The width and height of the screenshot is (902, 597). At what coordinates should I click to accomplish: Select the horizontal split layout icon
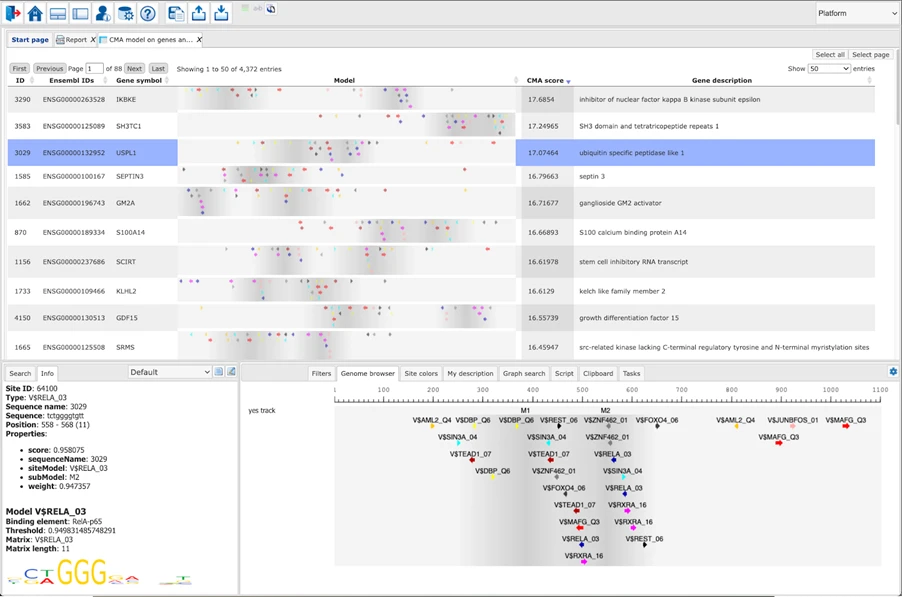57,12
